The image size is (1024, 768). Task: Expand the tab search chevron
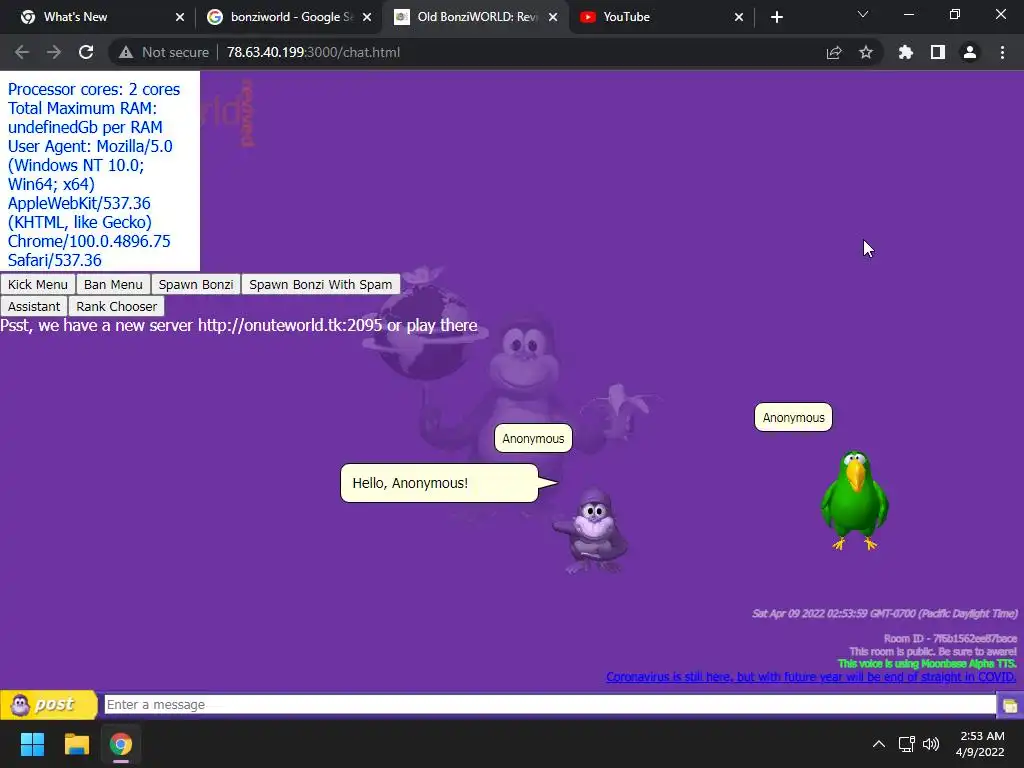tap(863, 14)
